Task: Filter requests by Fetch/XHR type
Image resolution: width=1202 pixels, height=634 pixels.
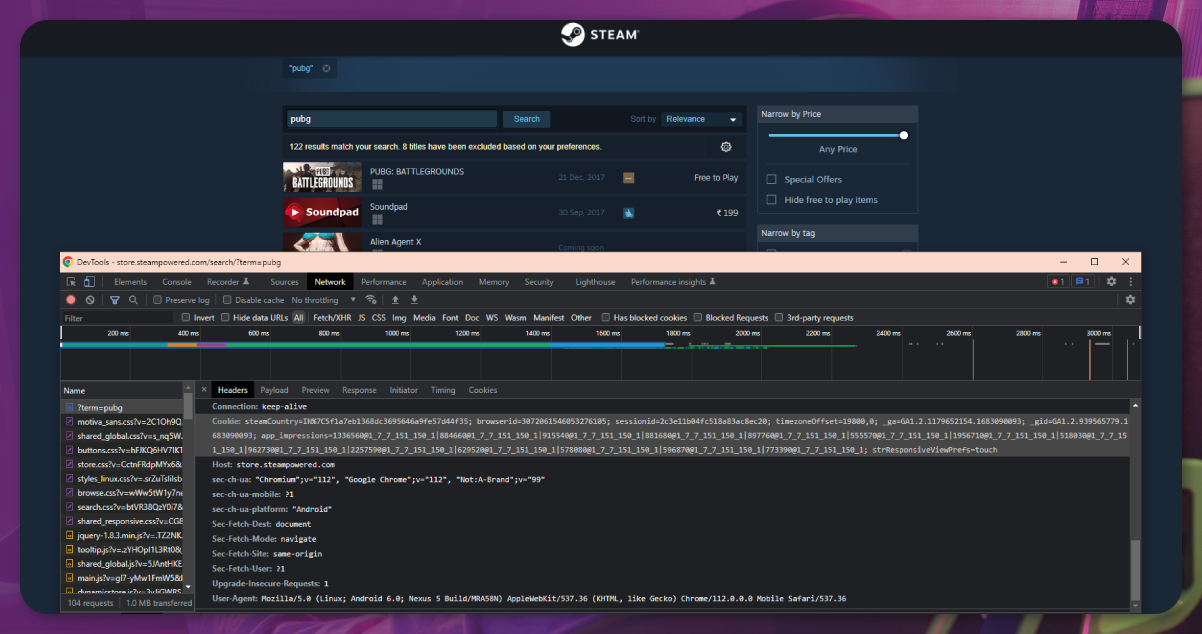Action: (332, 318)
